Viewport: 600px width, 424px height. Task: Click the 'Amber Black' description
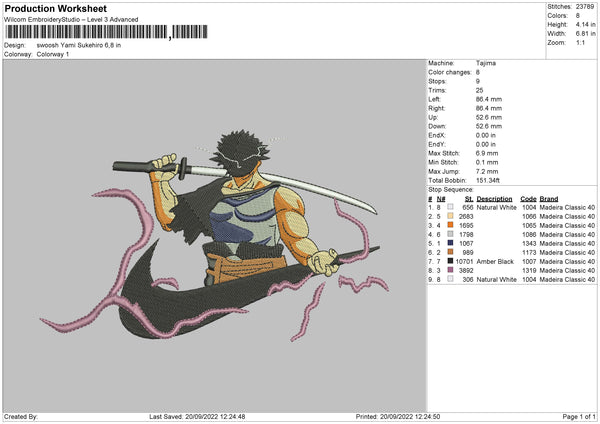[x=495, y=262]
